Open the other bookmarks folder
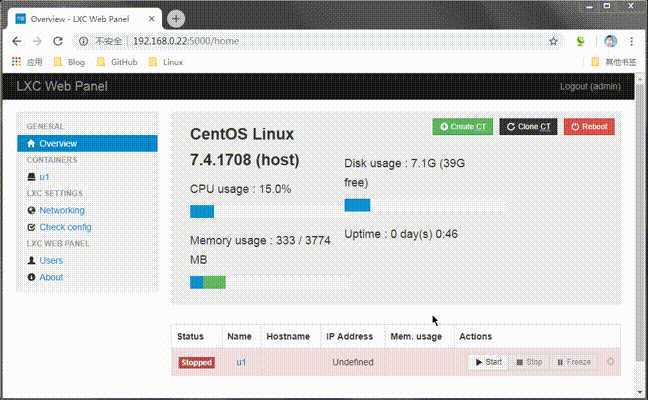The height and width of the screenshot is (400, 648). click(x=614, y=62)
